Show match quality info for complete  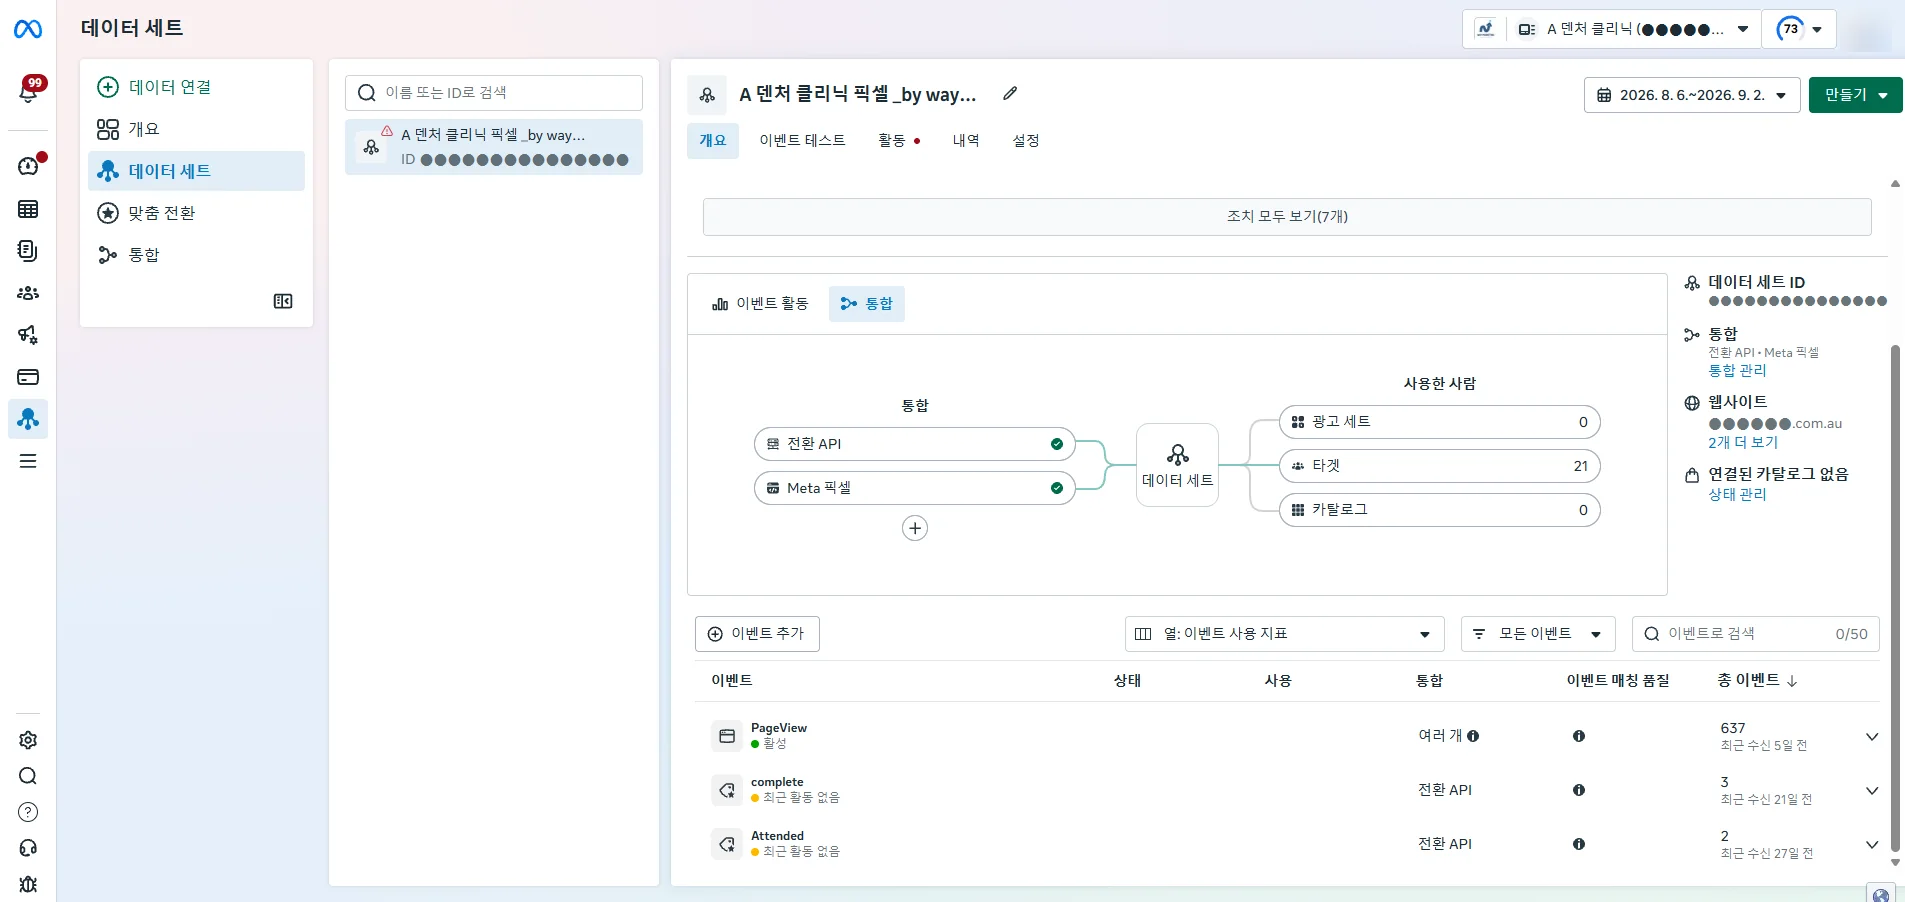click(1579, 790)
